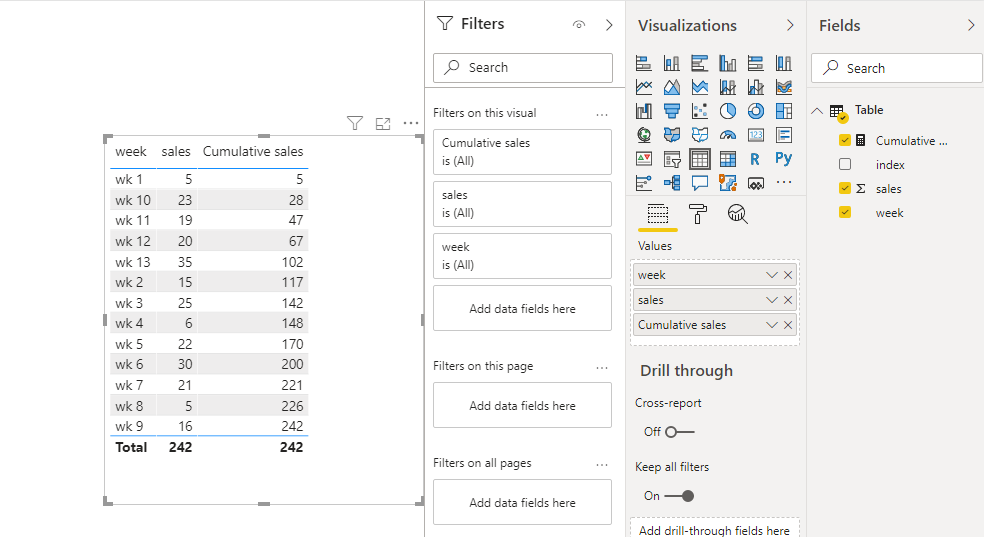The image size is (984, 537).
Task: Convert the visual to a Matrix
Action: [728, 159]
